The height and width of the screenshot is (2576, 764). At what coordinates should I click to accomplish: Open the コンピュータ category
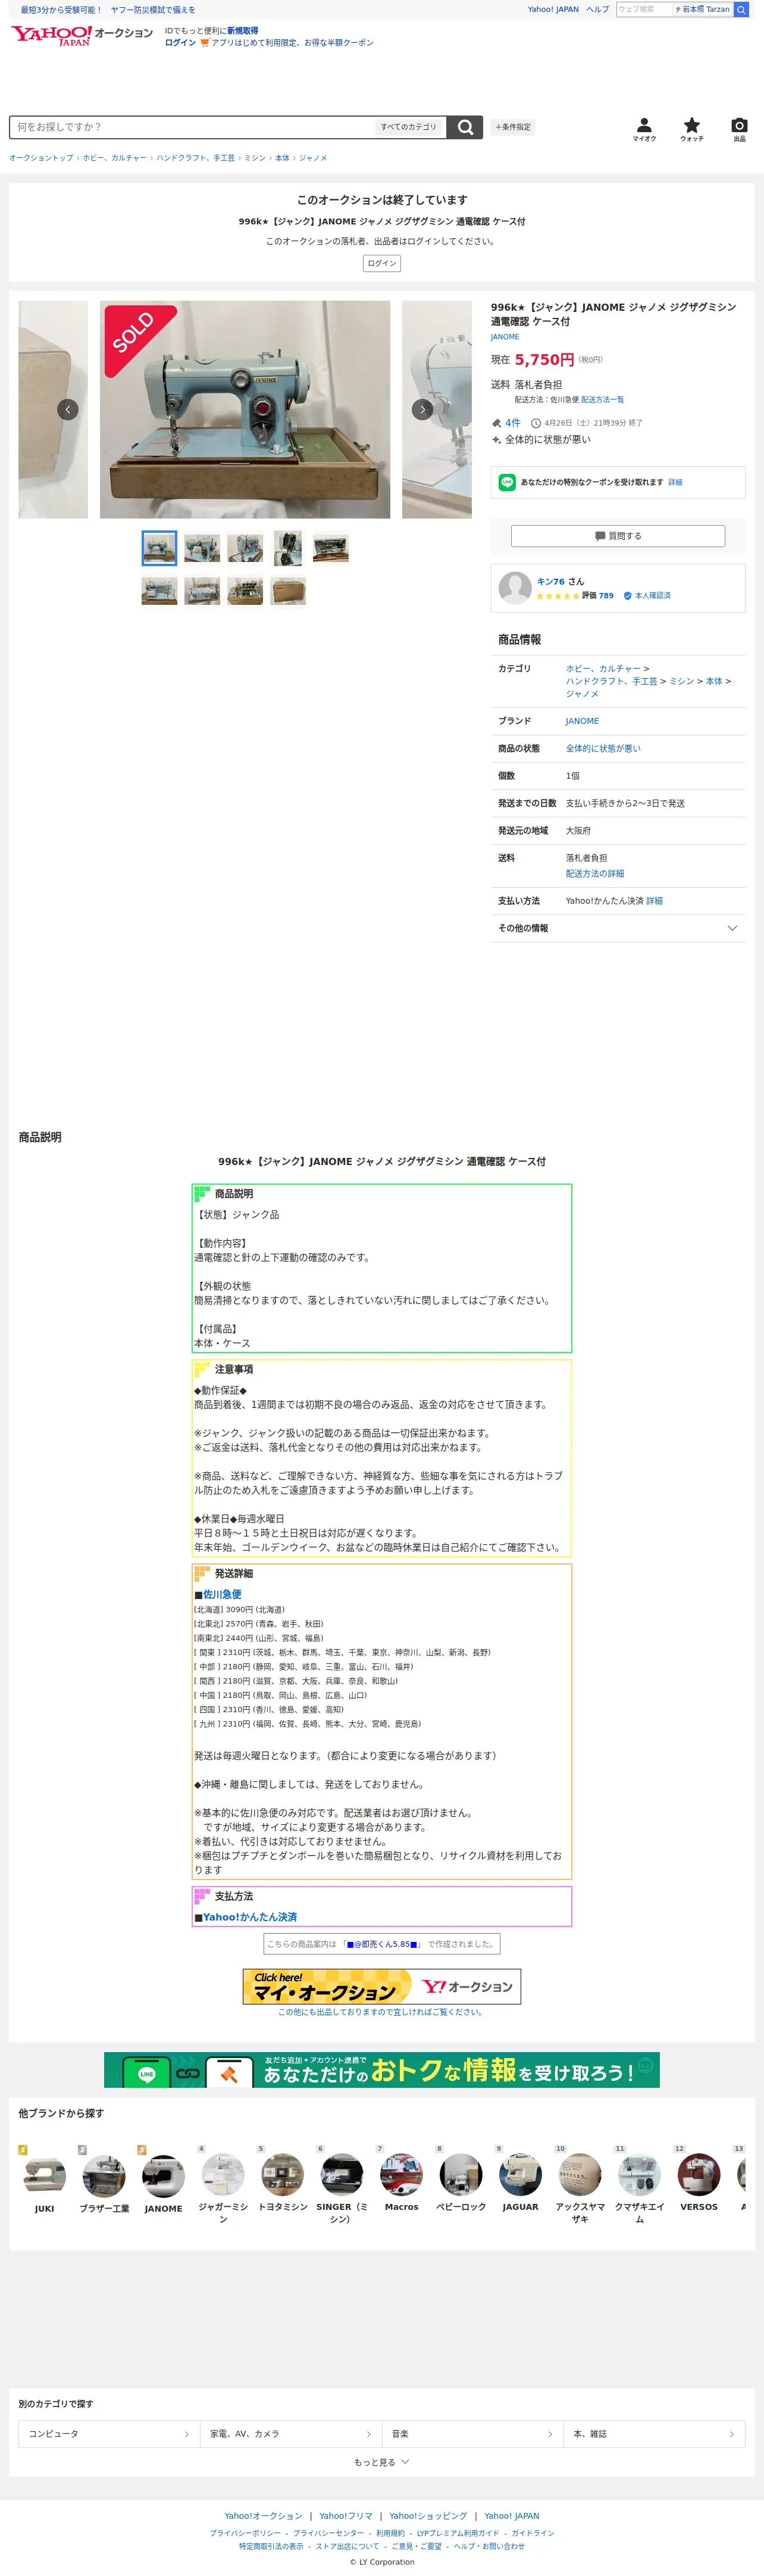(109, 2434)
